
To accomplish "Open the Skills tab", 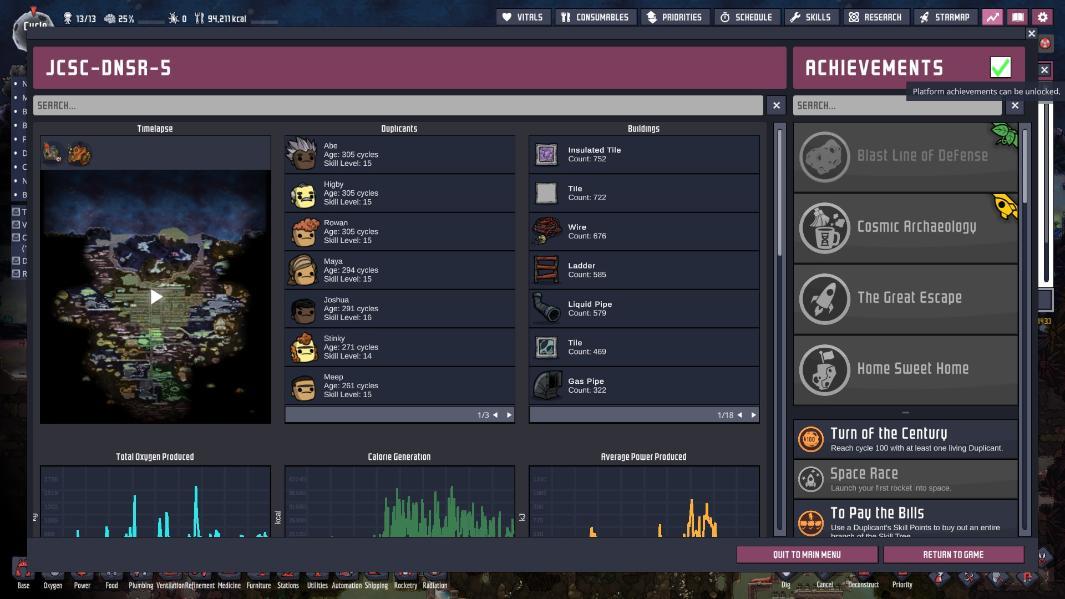I will pyautogui.click(x=810, y=17).
